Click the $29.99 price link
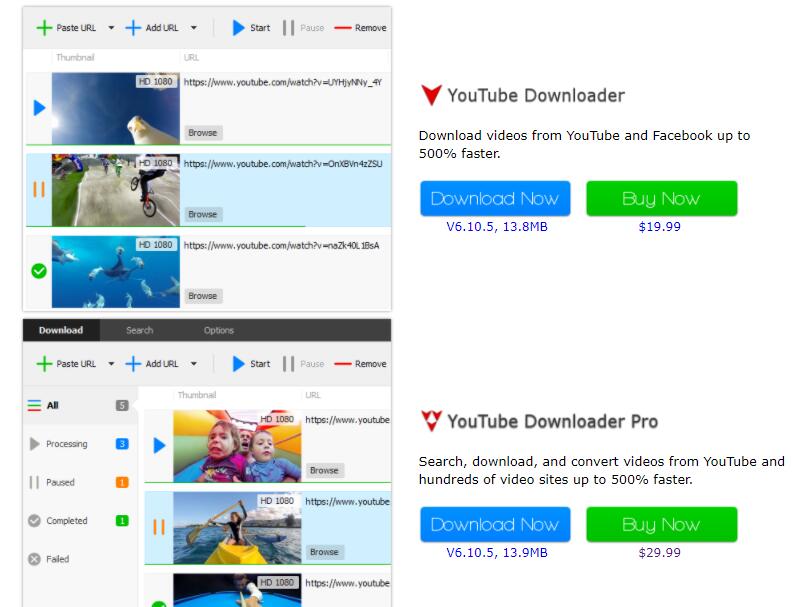Viewport: 792px width, 607px height. click(660, 552)
